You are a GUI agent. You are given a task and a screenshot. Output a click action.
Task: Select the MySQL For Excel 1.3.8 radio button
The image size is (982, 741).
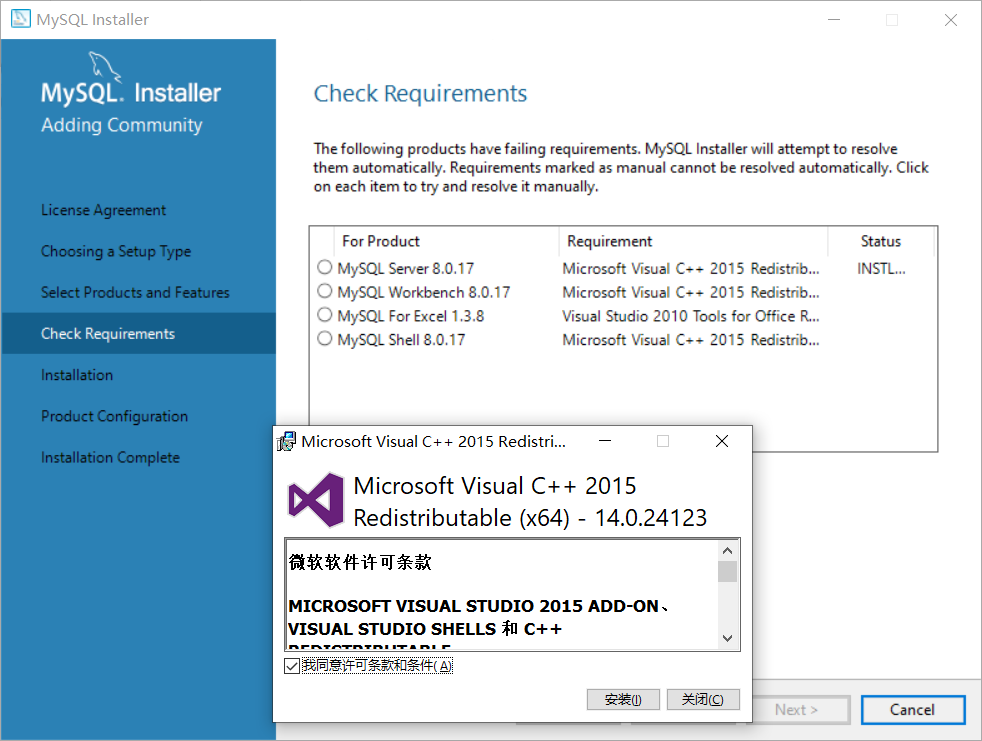[x=324, y=315]
